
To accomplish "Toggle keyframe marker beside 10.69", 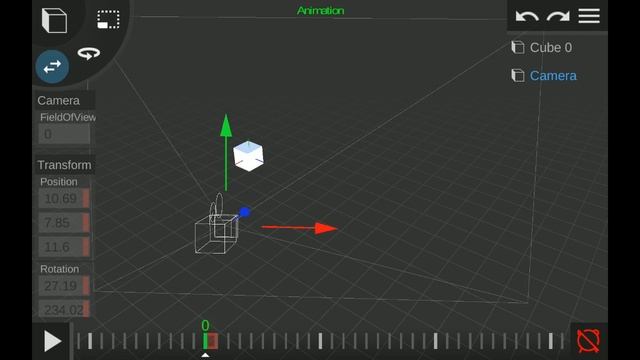I will tap(86, 199).
